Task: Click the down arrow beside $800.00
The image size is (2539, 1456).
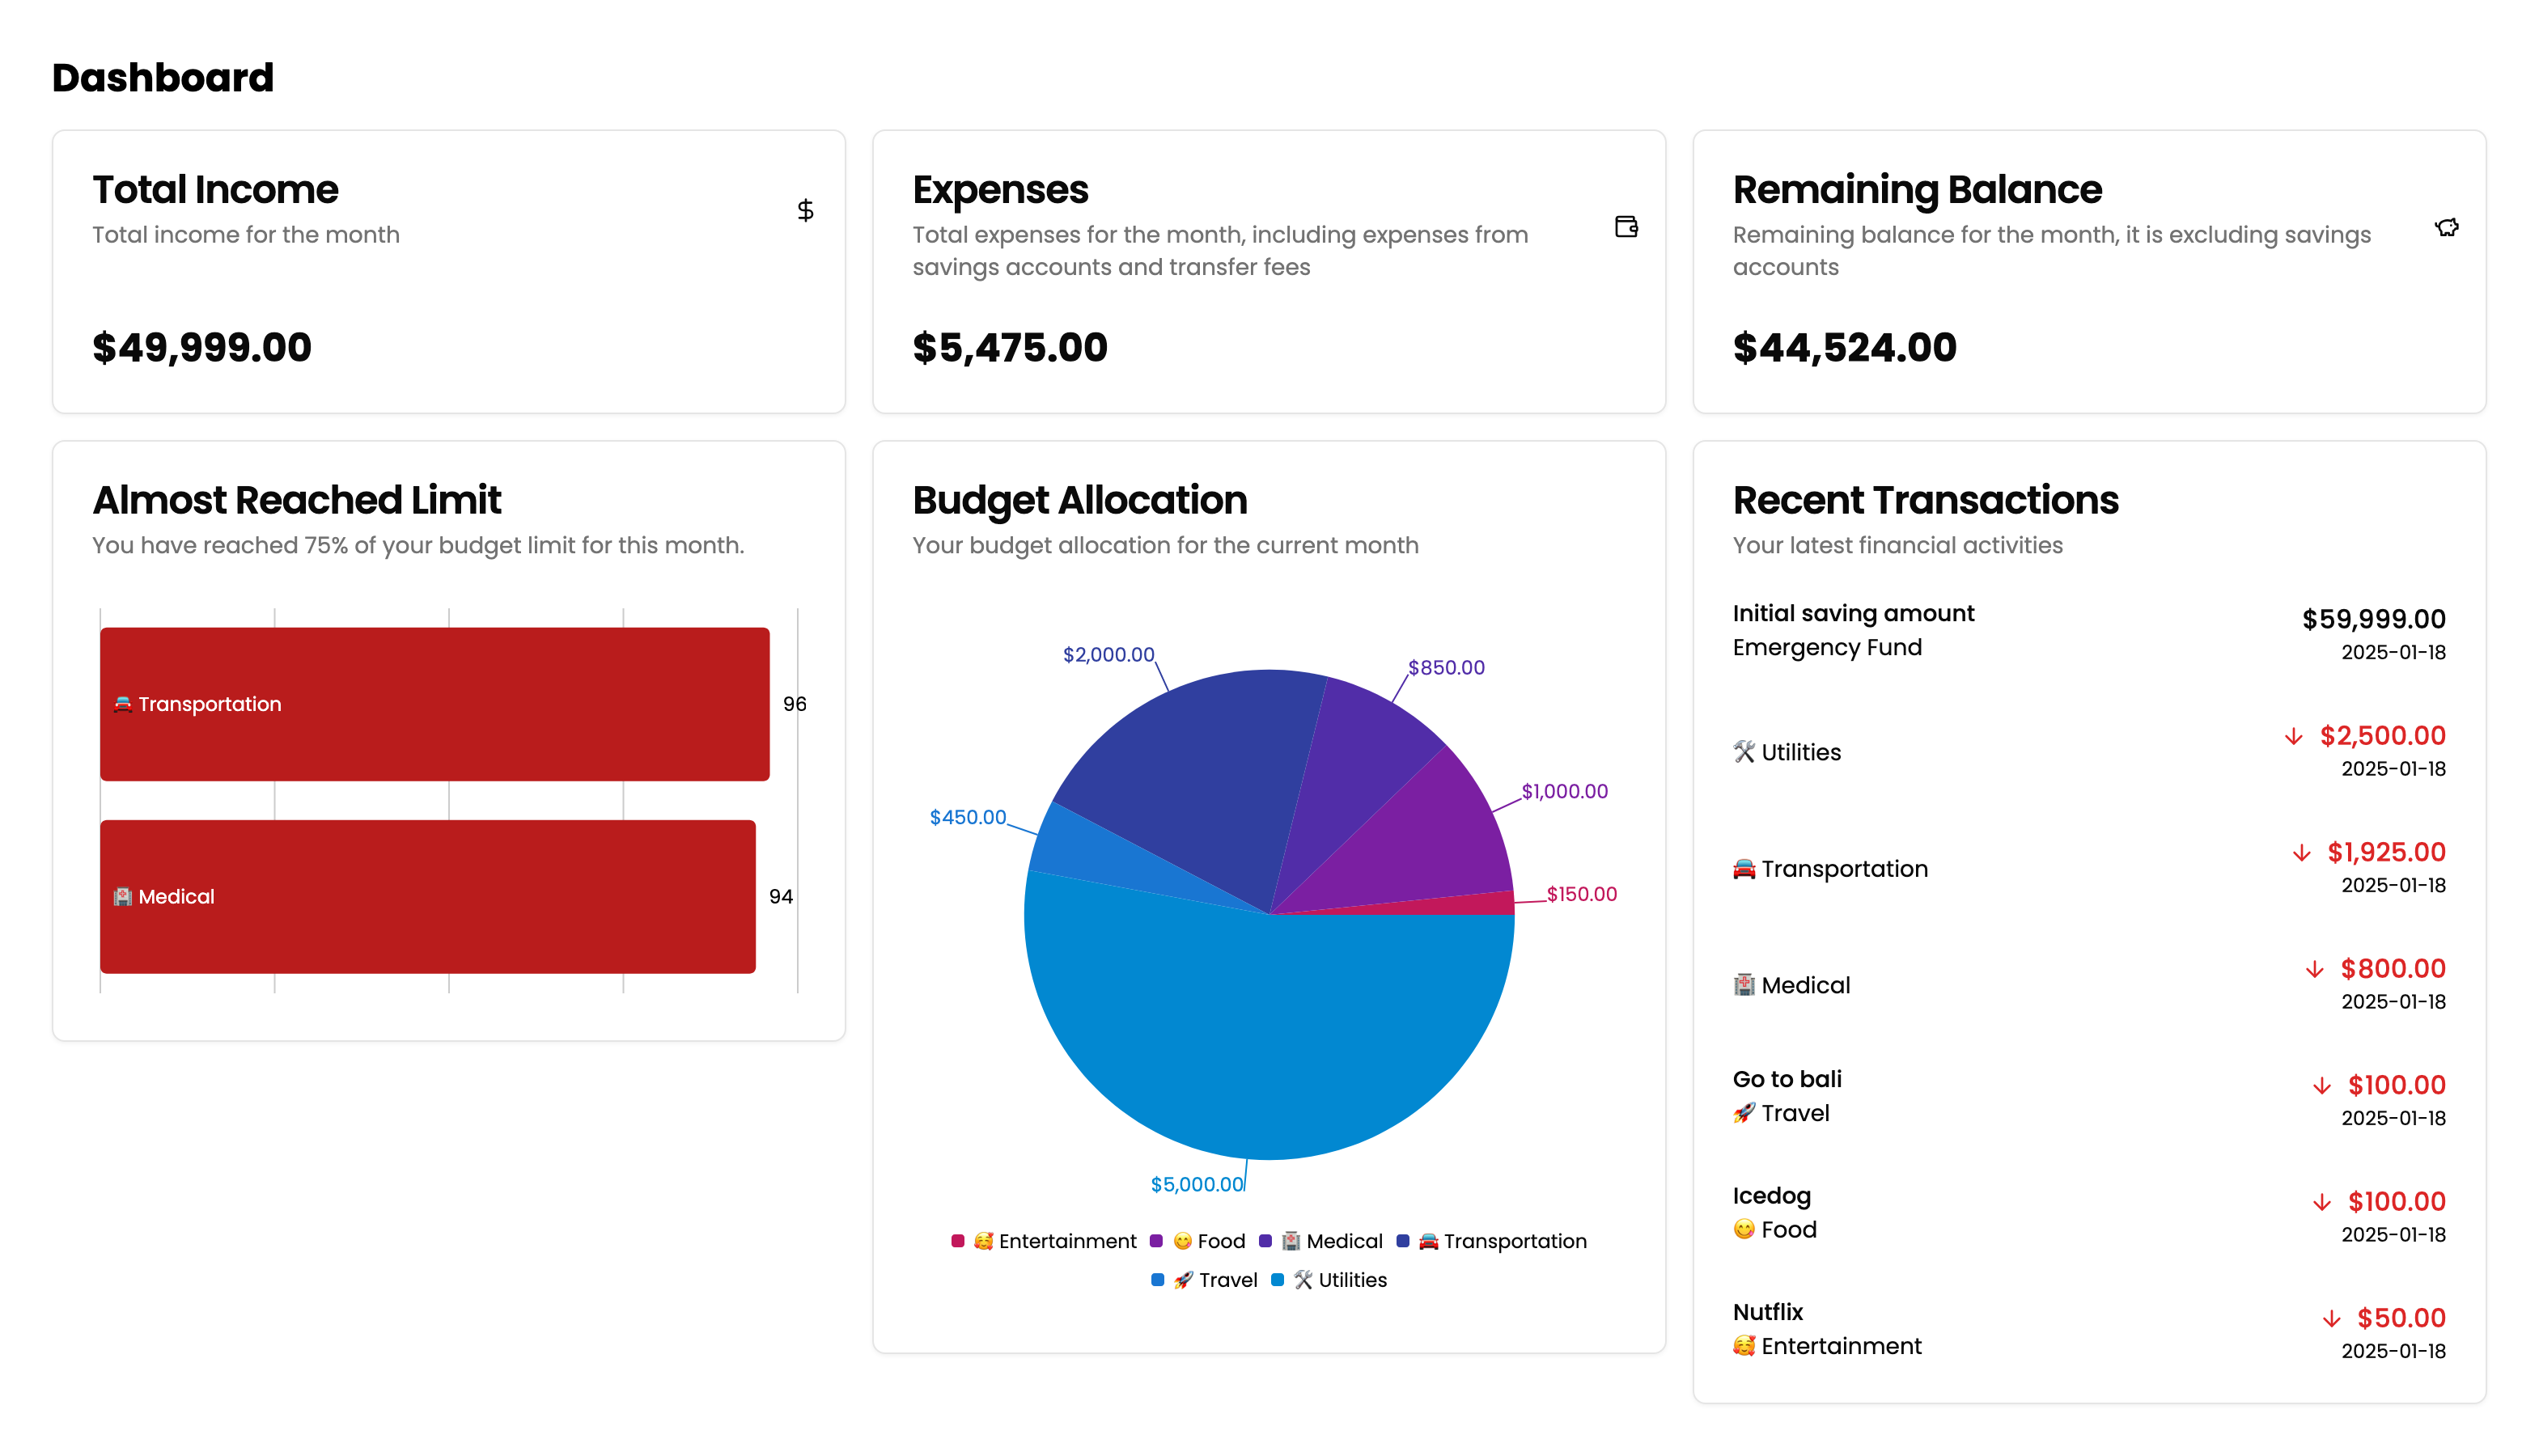Action: [x=2314, y=969]
